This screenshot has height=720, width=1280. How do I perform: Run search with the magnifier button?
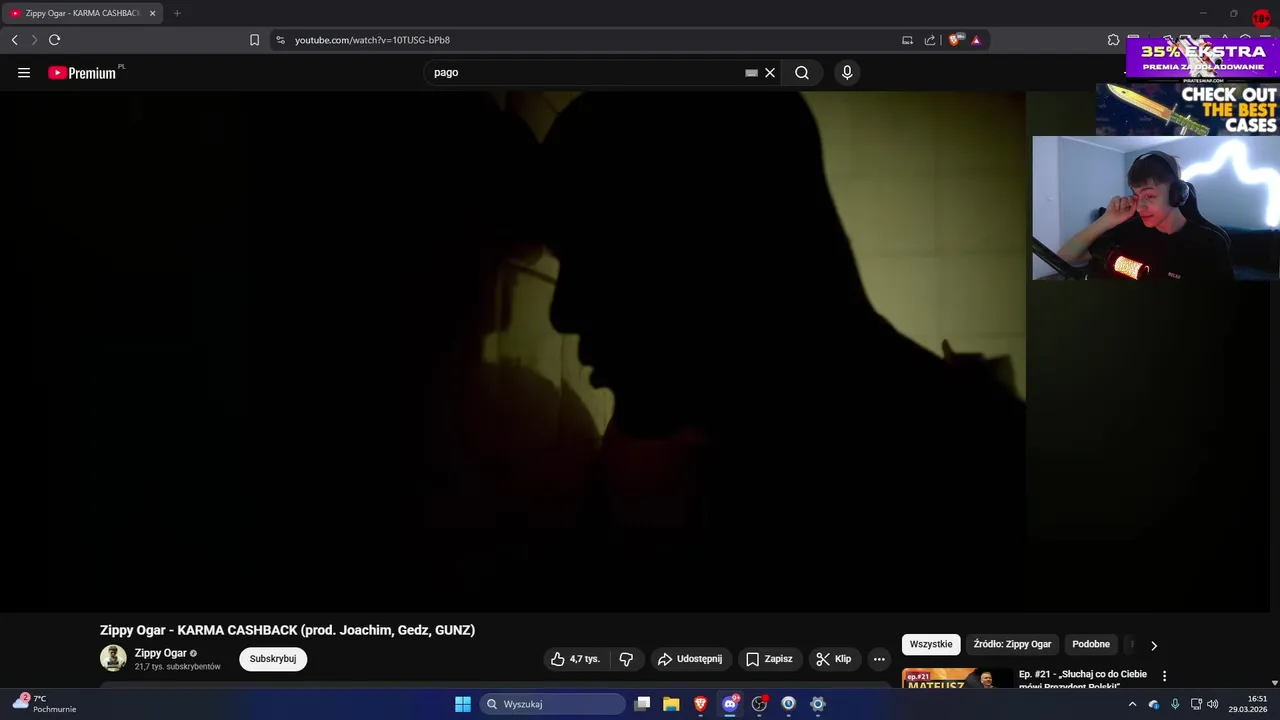pos(802,72)
